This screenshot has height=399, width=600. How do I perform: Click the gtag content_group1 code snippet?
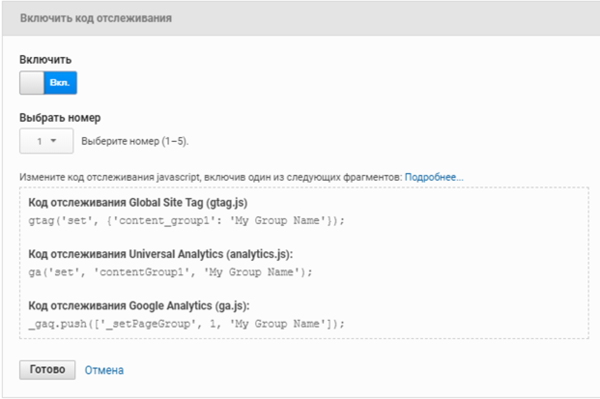pyautogui.click(x=186, y=221)
